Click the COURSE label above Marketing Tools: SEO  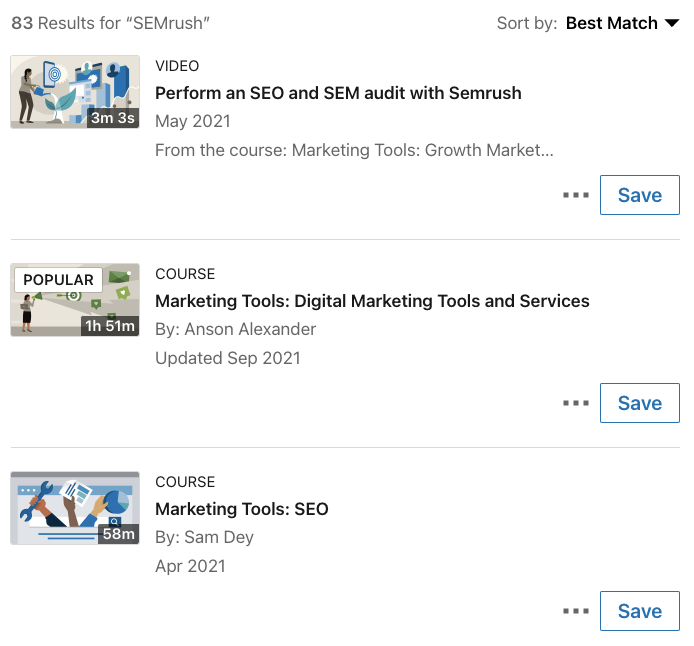[185, 482]
